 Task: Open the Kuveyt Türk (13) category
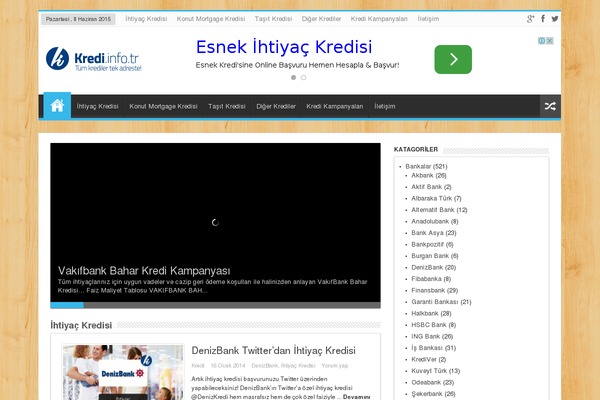[435, 371]
